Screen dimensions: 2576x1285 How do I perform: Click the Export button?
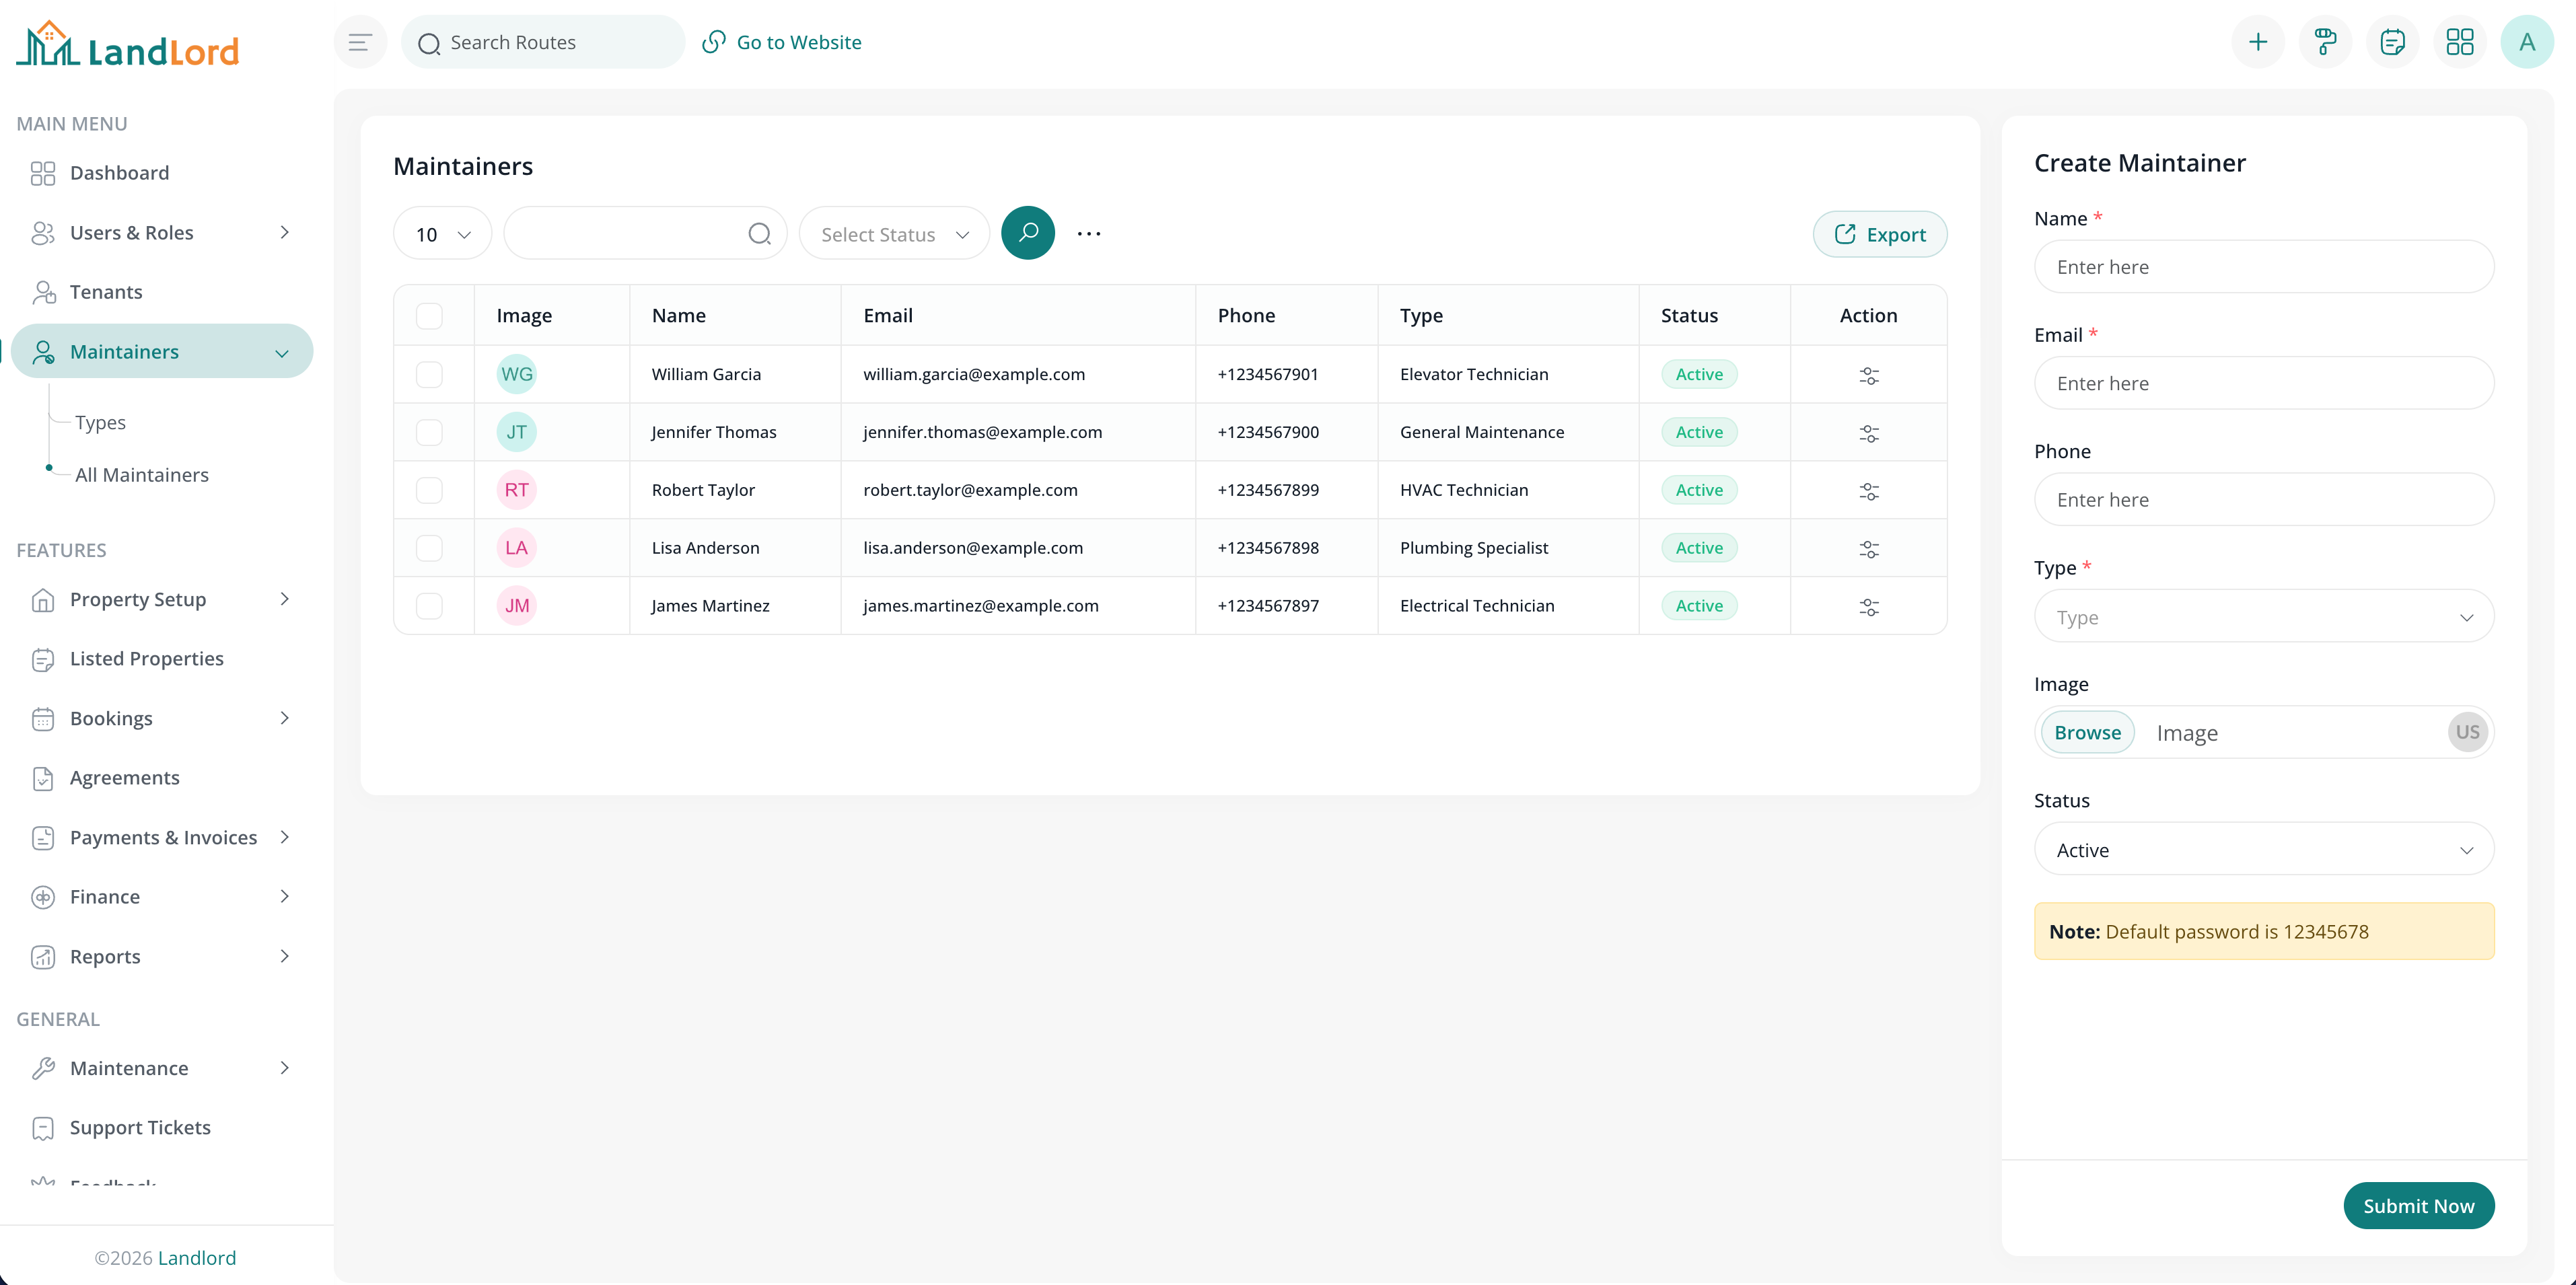[1879, 234]
